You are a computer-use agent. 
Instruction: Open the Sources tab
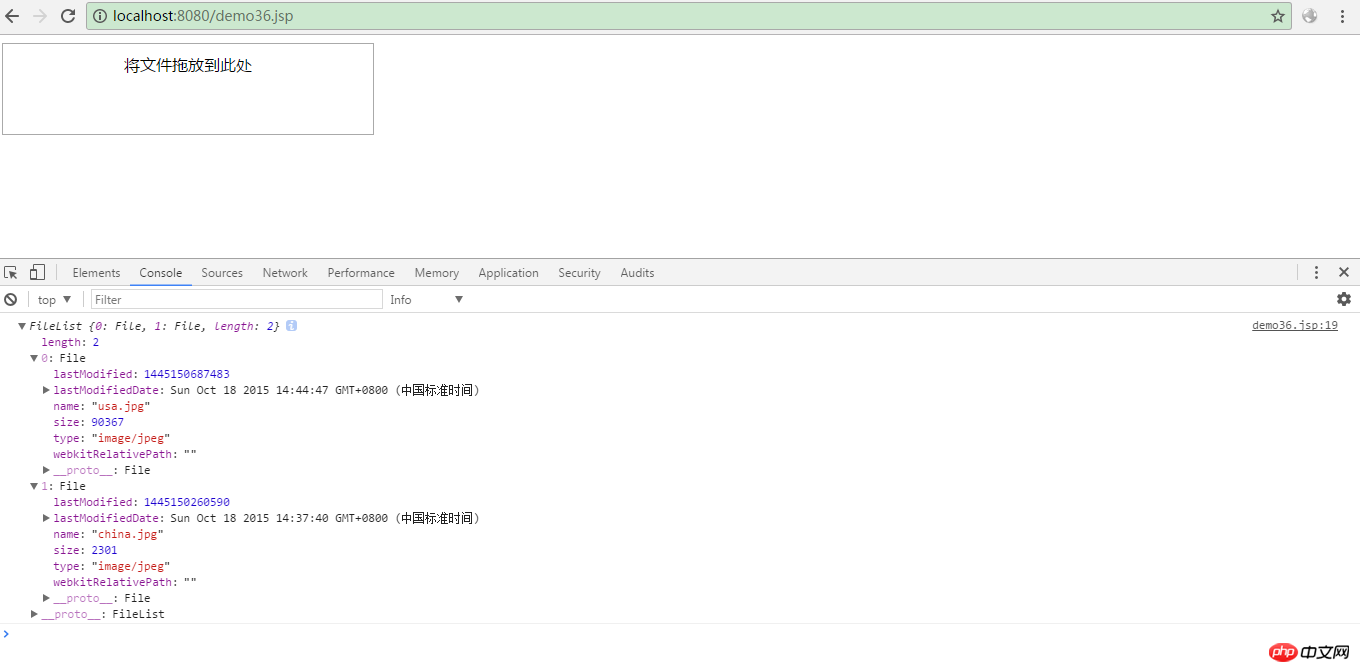222,273
